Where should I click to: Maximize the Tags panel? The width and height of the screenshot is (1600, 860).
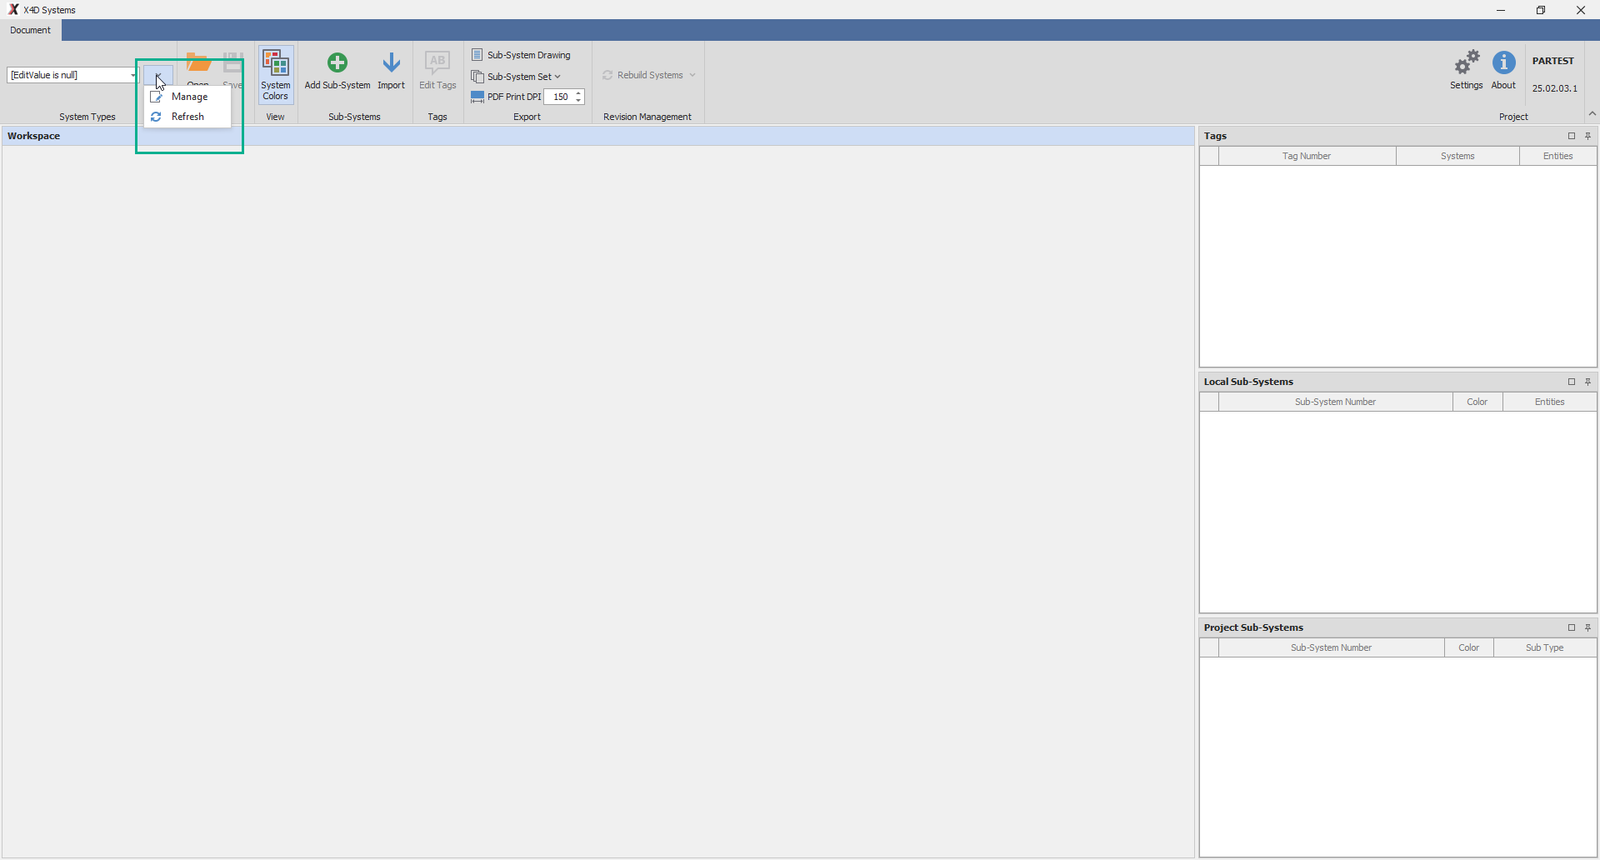1571,136
